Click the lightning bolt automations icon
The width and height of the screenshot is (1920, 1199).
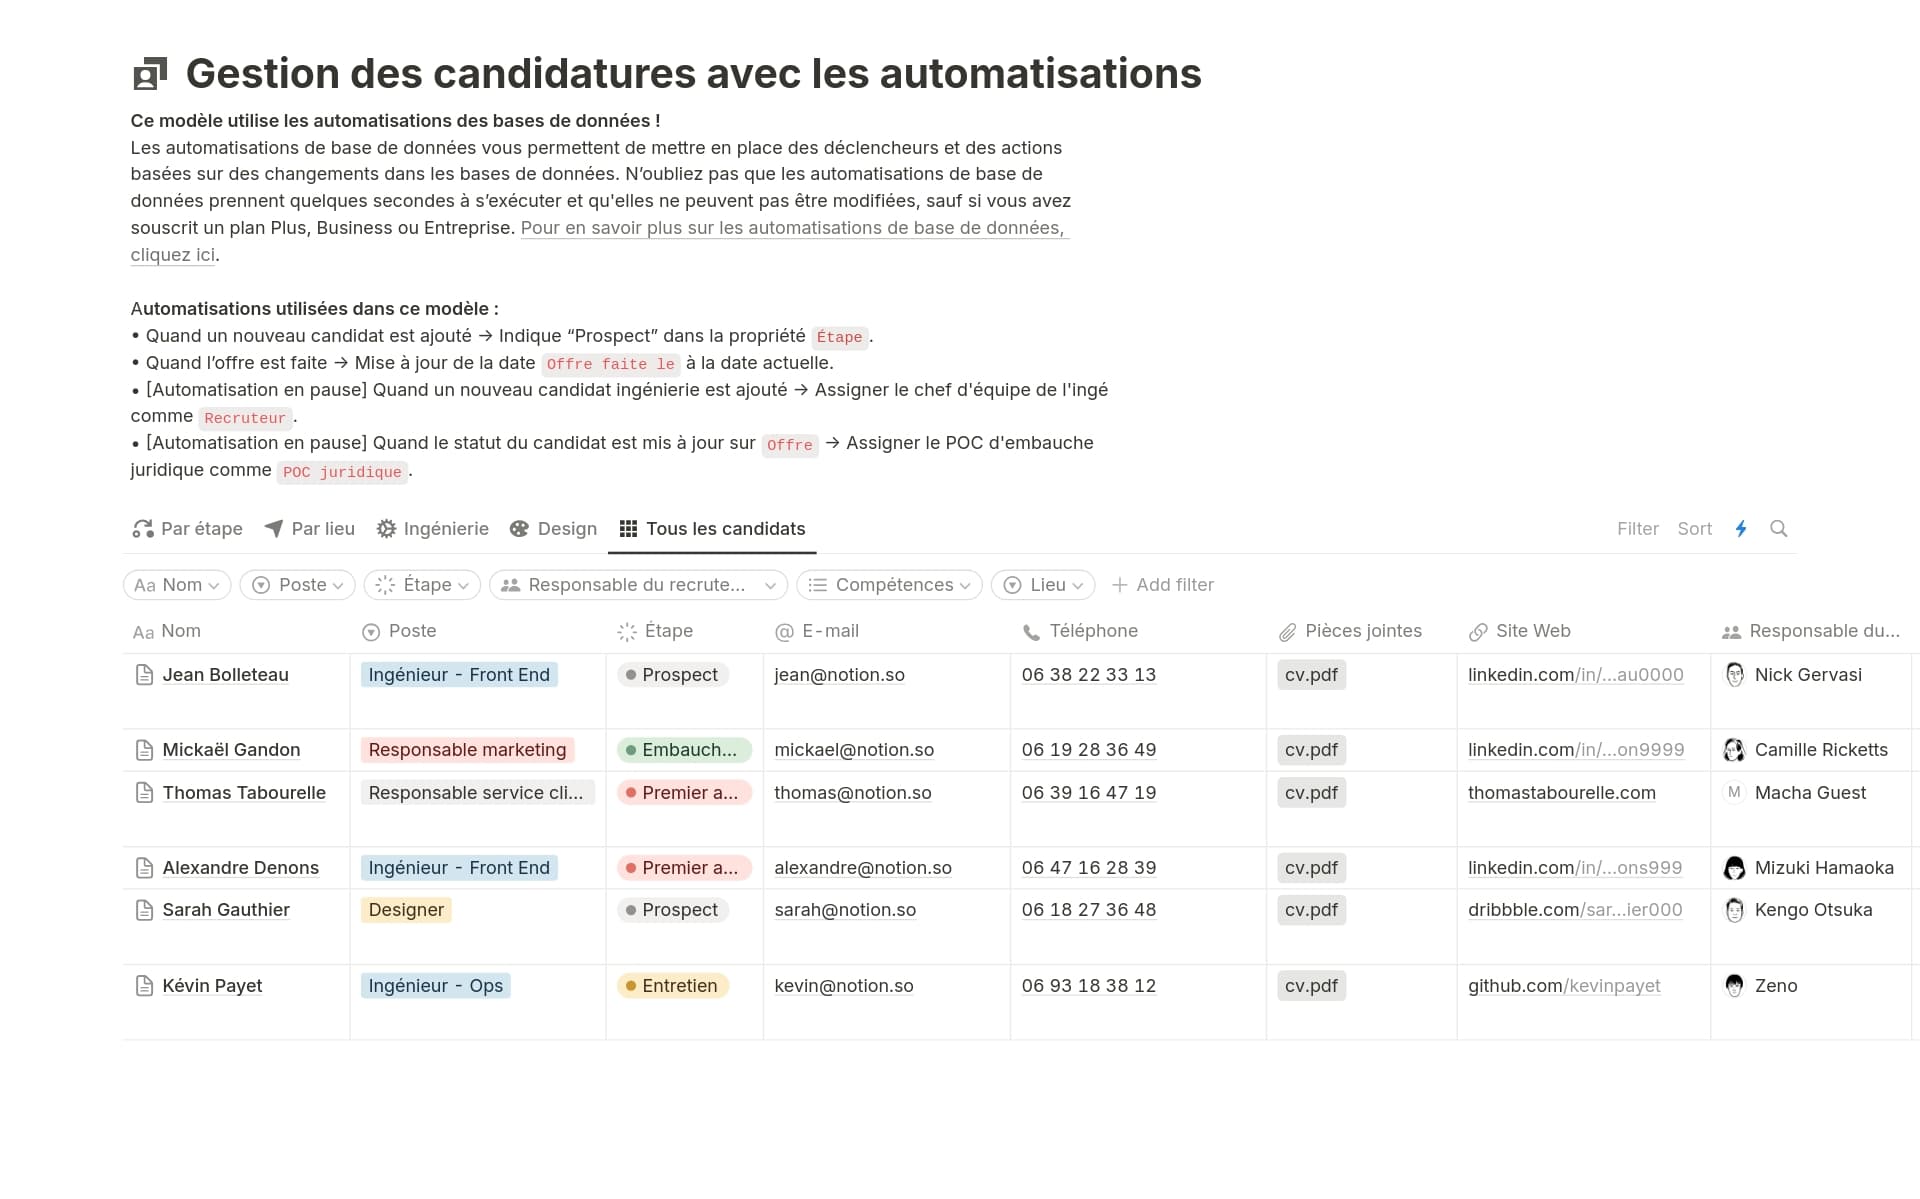click(1741, 529)
